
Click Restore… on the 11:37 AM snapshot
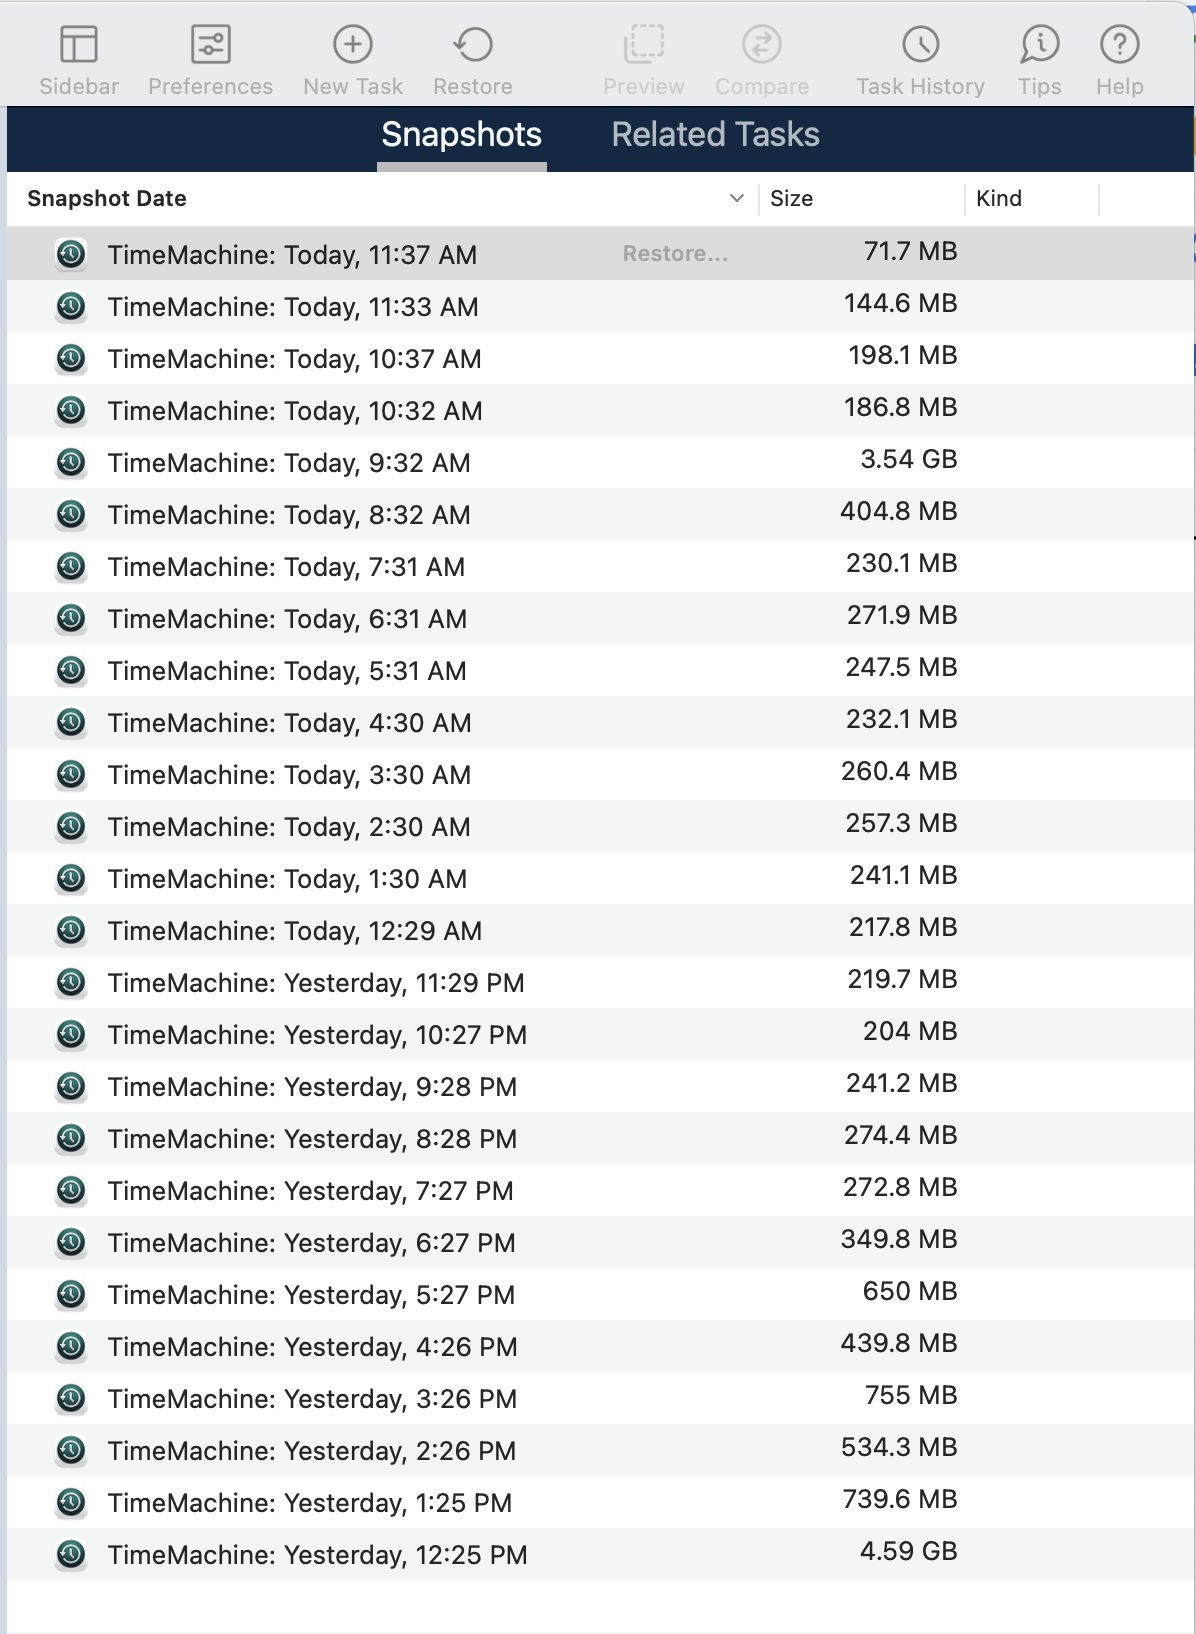675,254
